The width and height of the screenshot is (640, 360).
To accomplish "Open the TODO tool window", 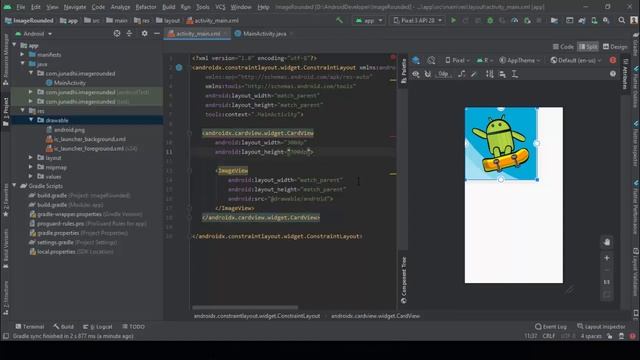I will click(133, 327).
